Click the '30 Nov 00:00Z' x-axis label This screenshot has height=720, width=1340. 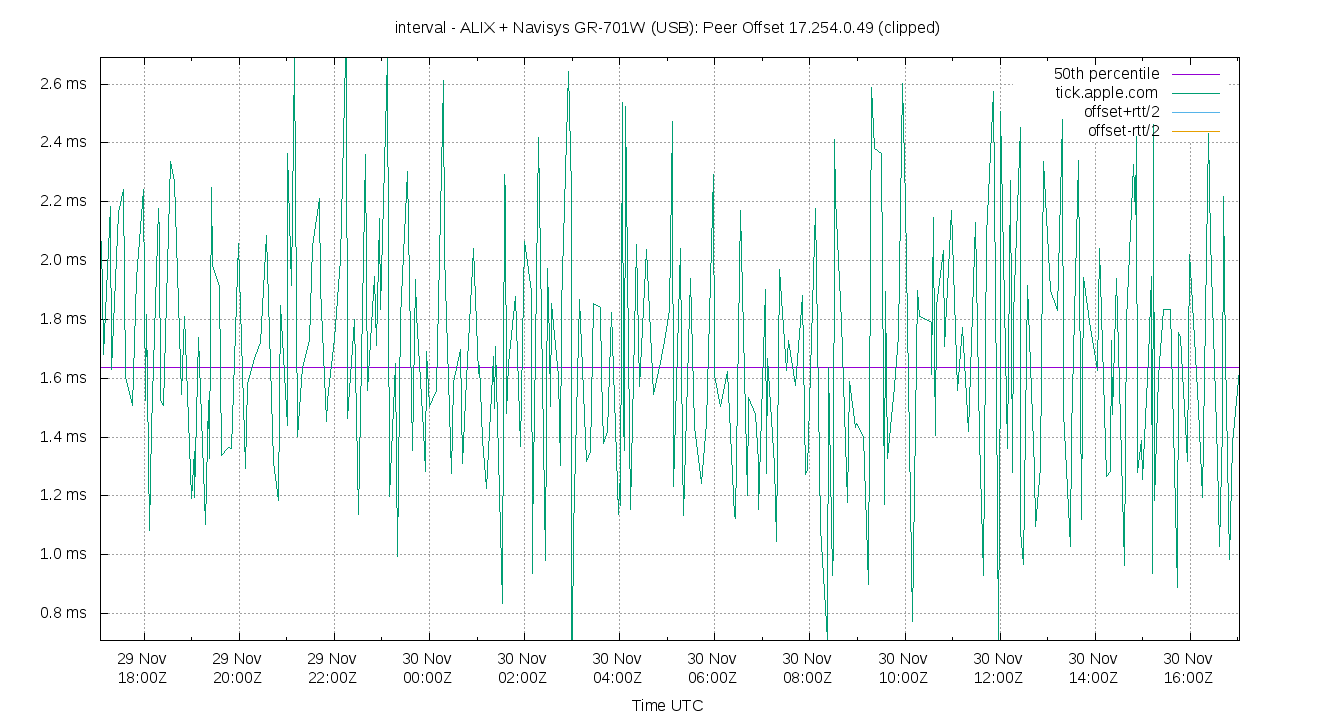[x=428, y=668]
